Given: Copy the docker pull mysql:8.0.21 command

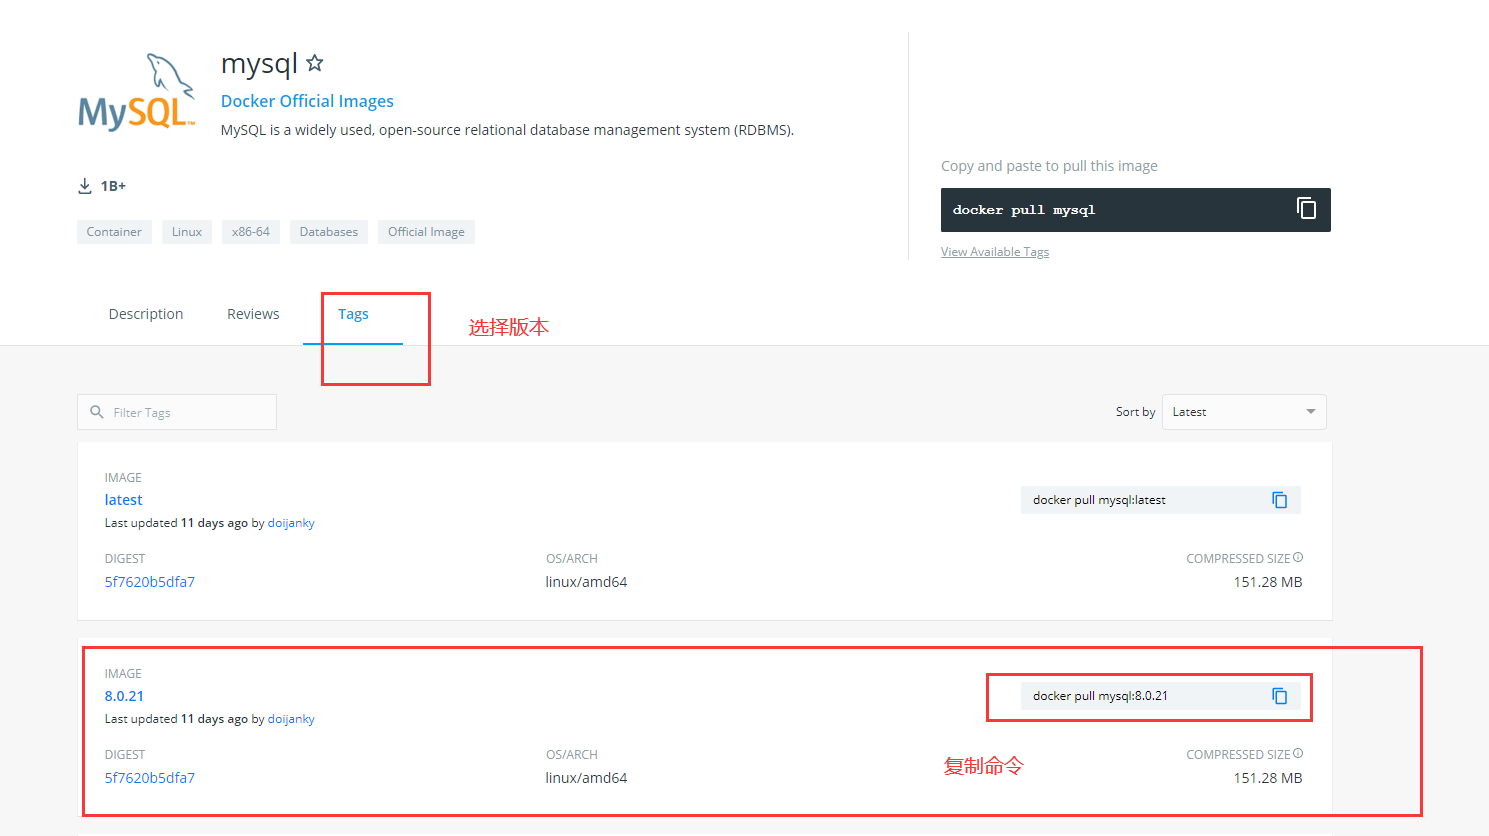Looking at the screenshot, I should [x=1279, y=696].
